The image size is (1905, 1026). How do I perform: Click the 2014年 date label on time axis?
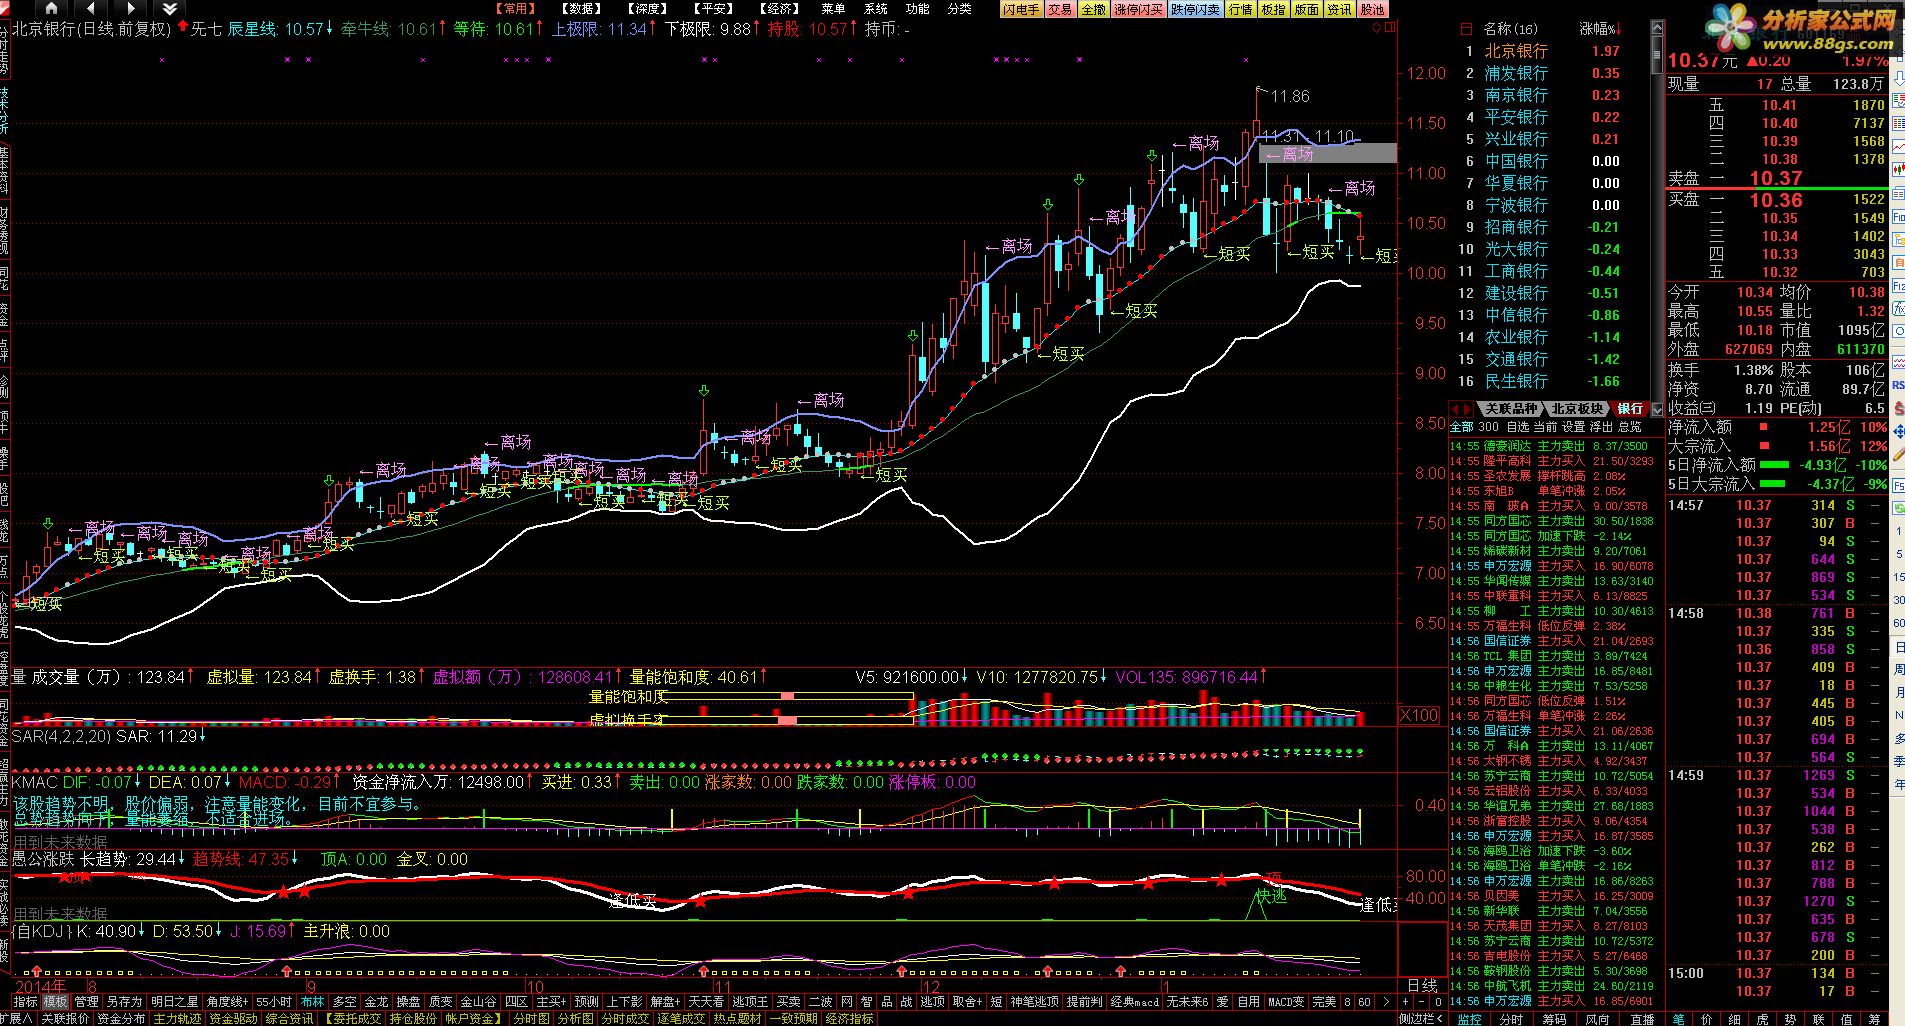40,986
